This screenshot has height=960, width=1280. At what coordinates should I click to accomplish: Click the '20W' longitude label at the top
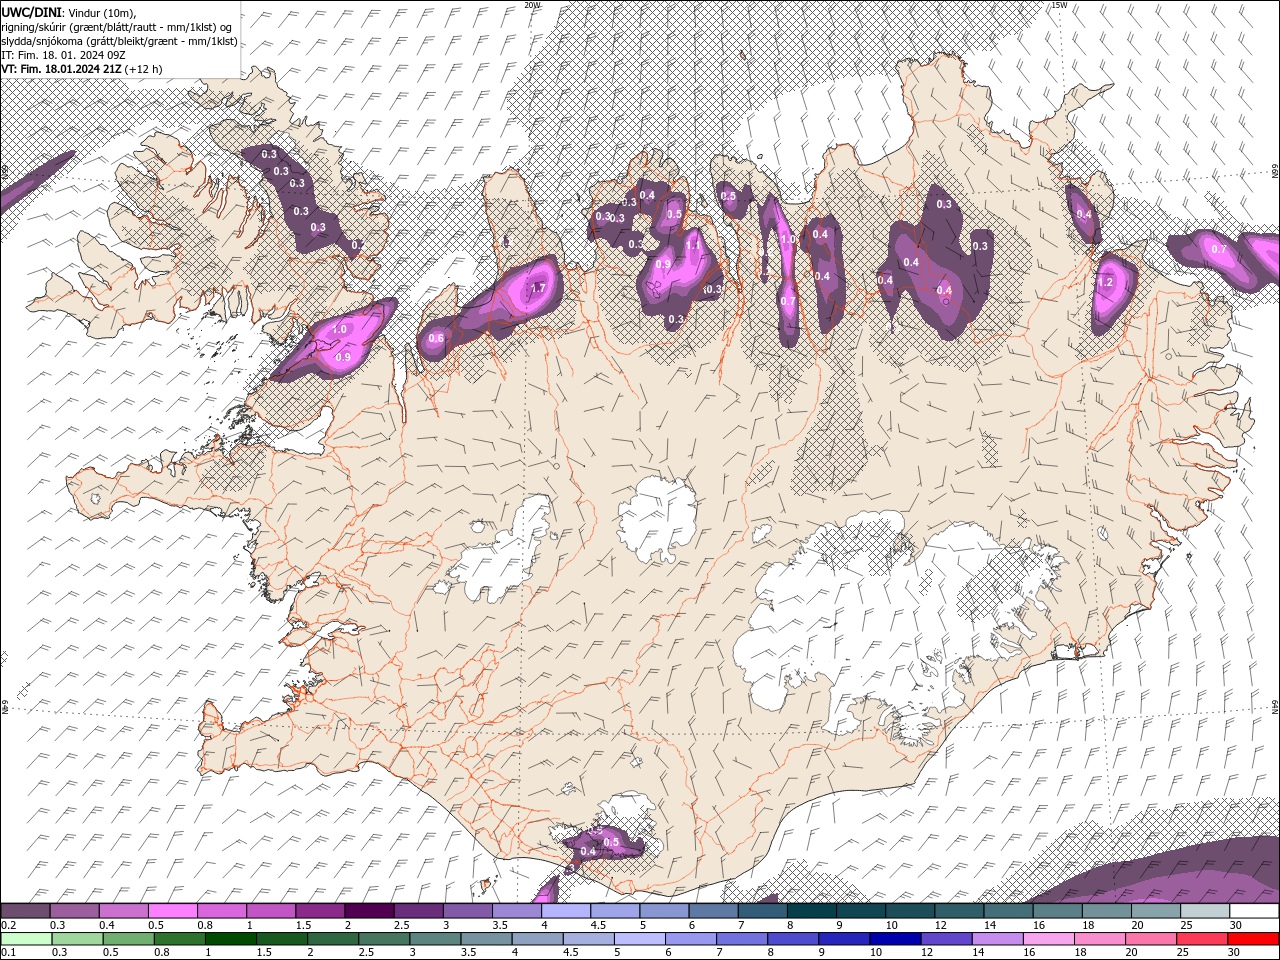tap(532, 5)
